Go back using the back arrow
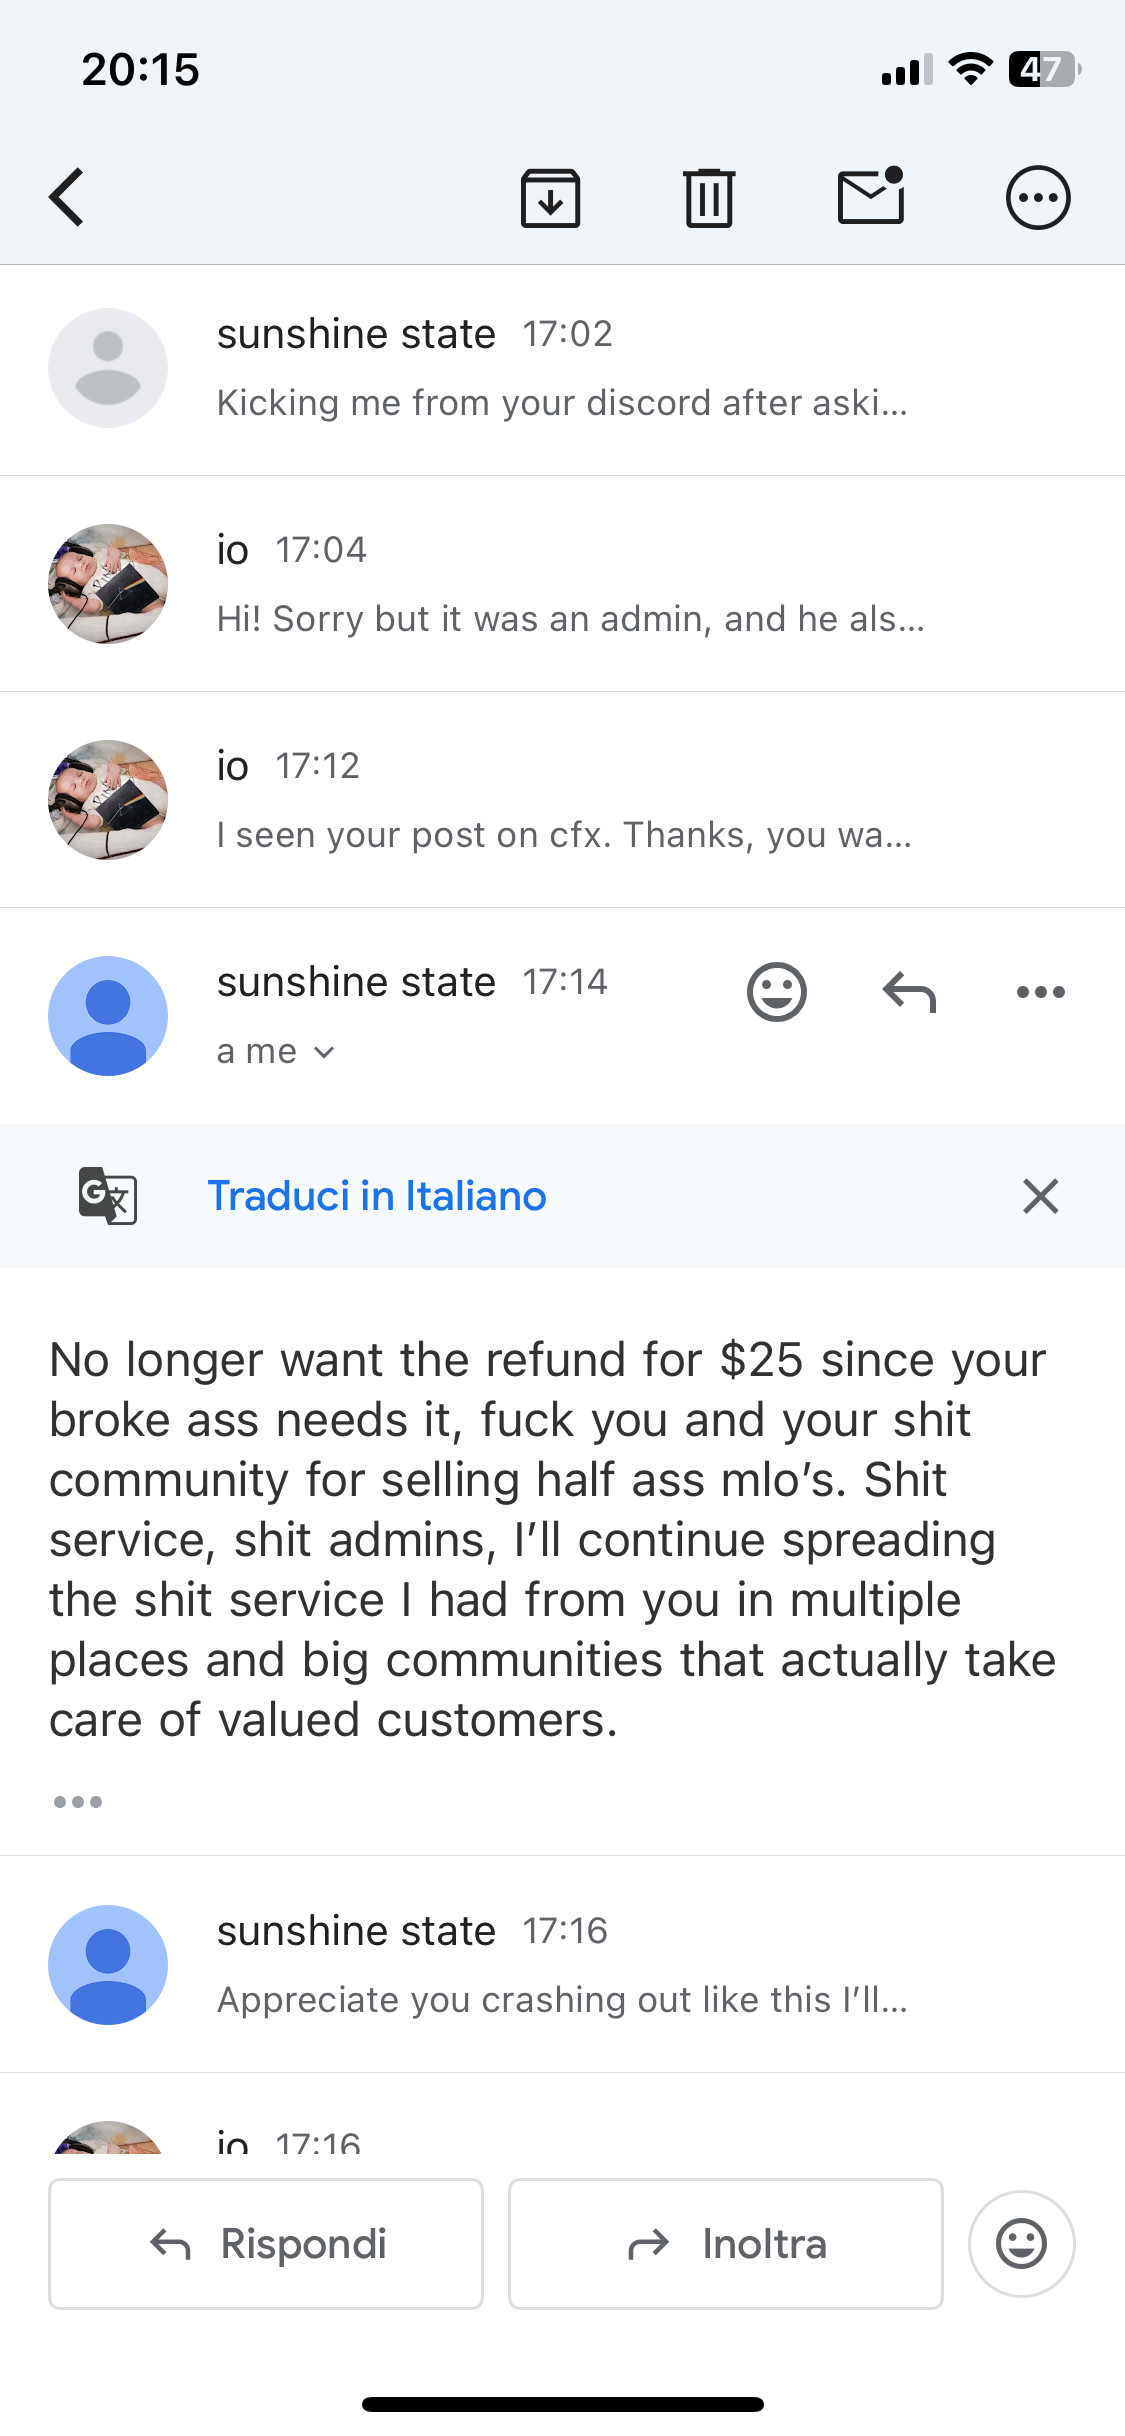The width and height of the screenshot is (1125, 2436). 67,197
